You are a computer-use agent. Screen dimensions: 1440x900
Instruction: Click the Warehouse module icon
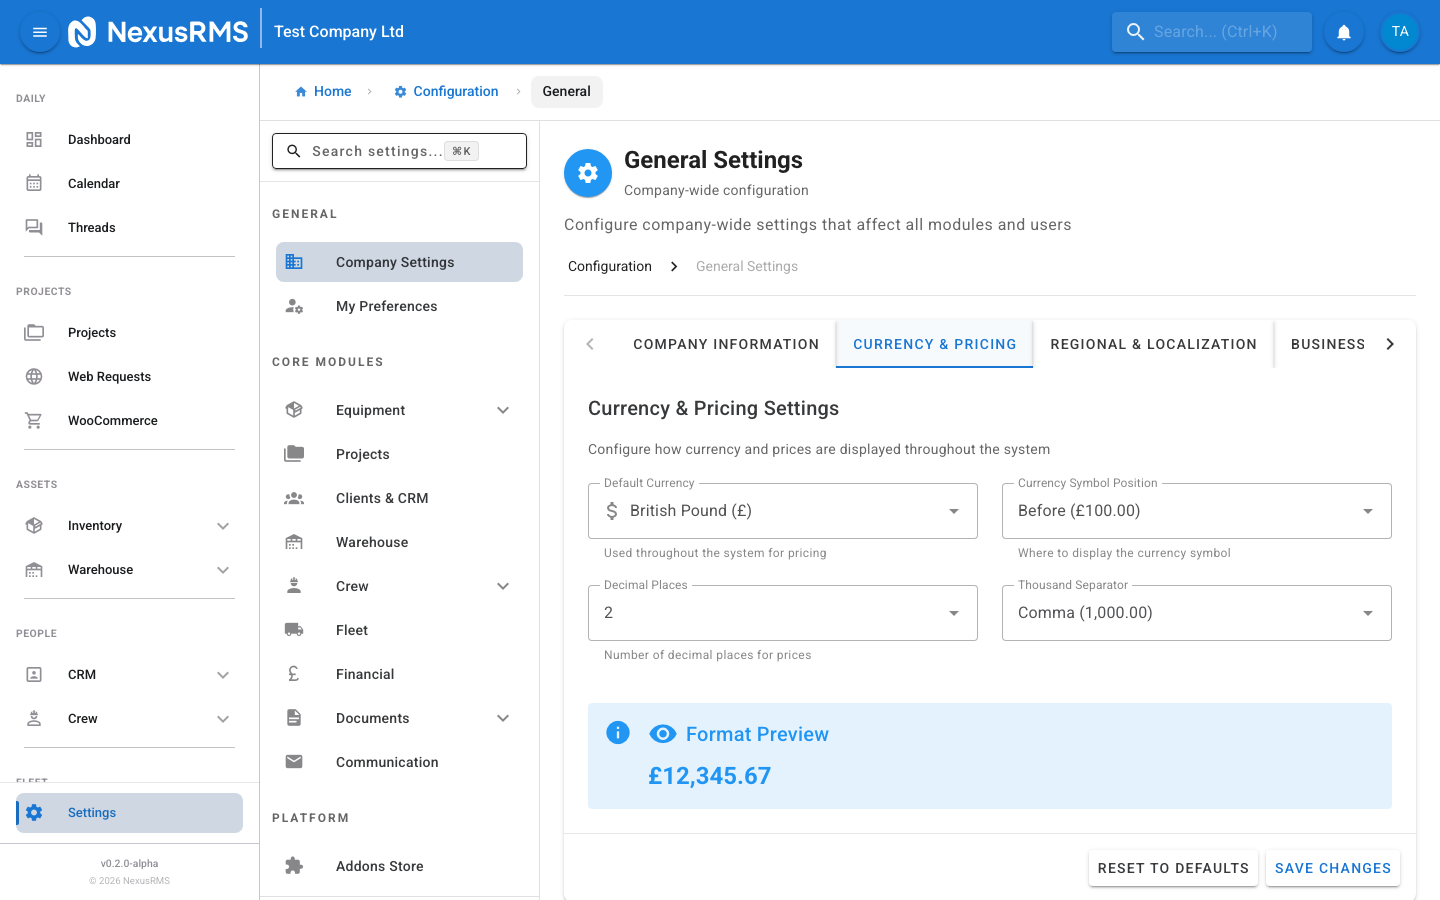coord(293,541)
